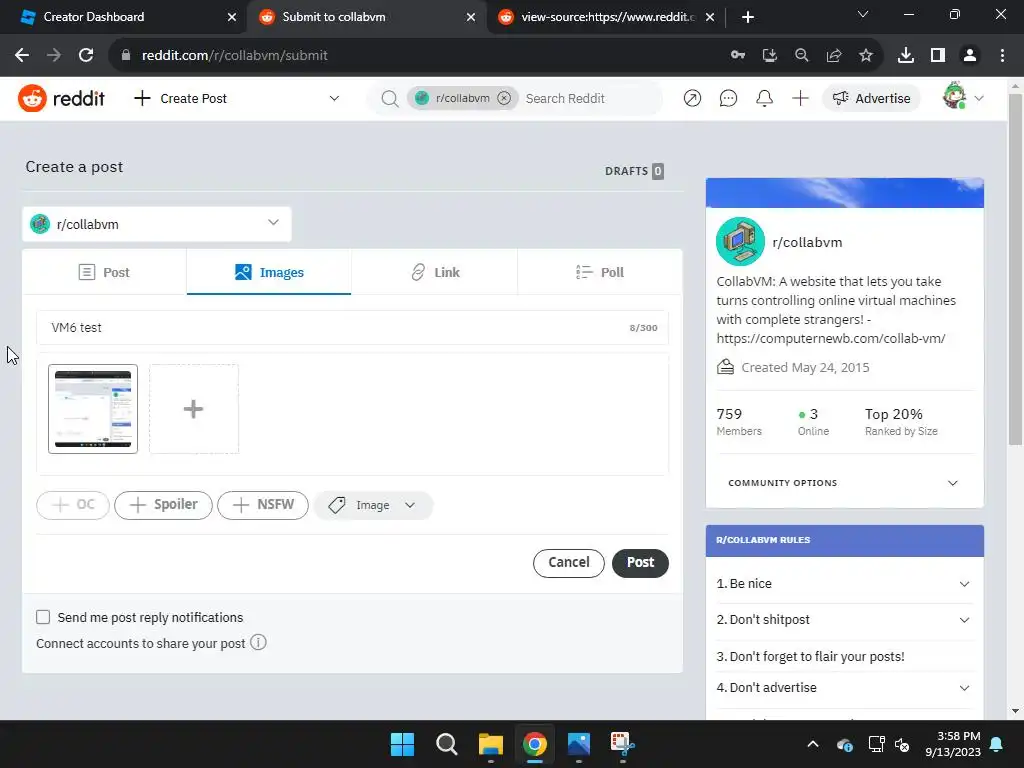Open the clock showing 3:58 PM

tap(953, 744)
